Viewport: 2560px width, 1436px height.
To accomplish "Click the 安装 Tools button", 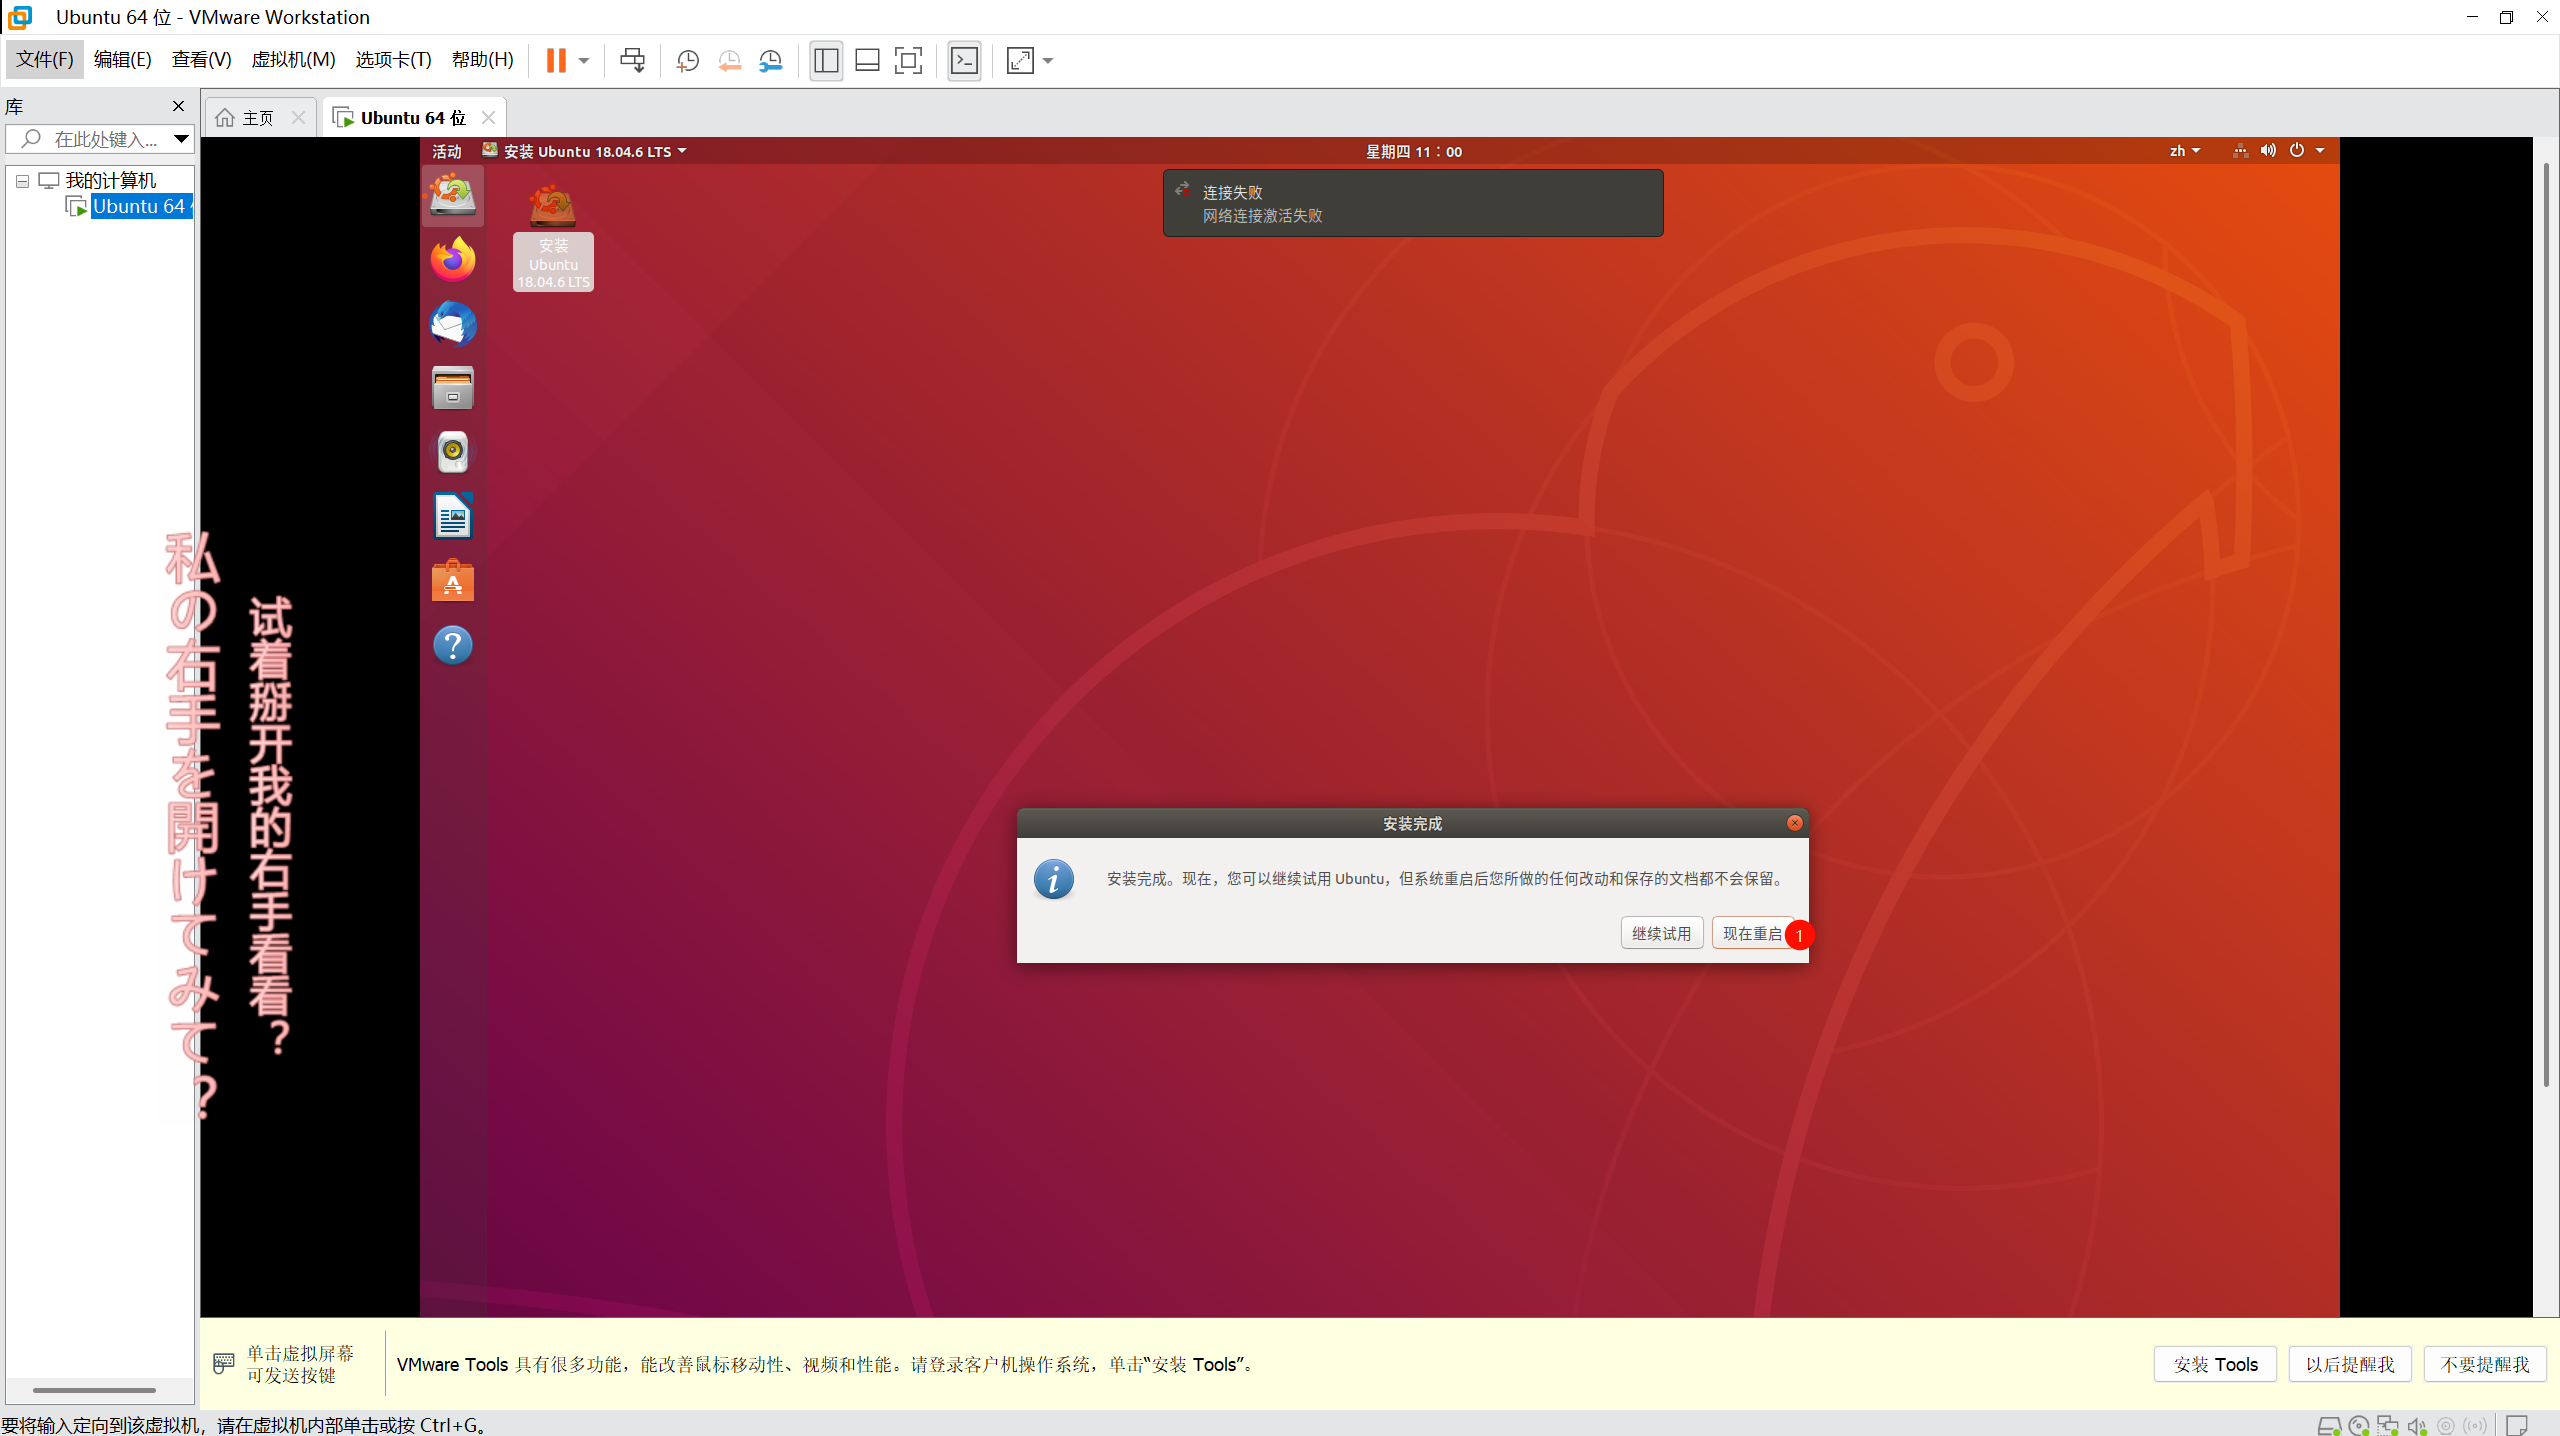I will (x=2215, y=1364).
